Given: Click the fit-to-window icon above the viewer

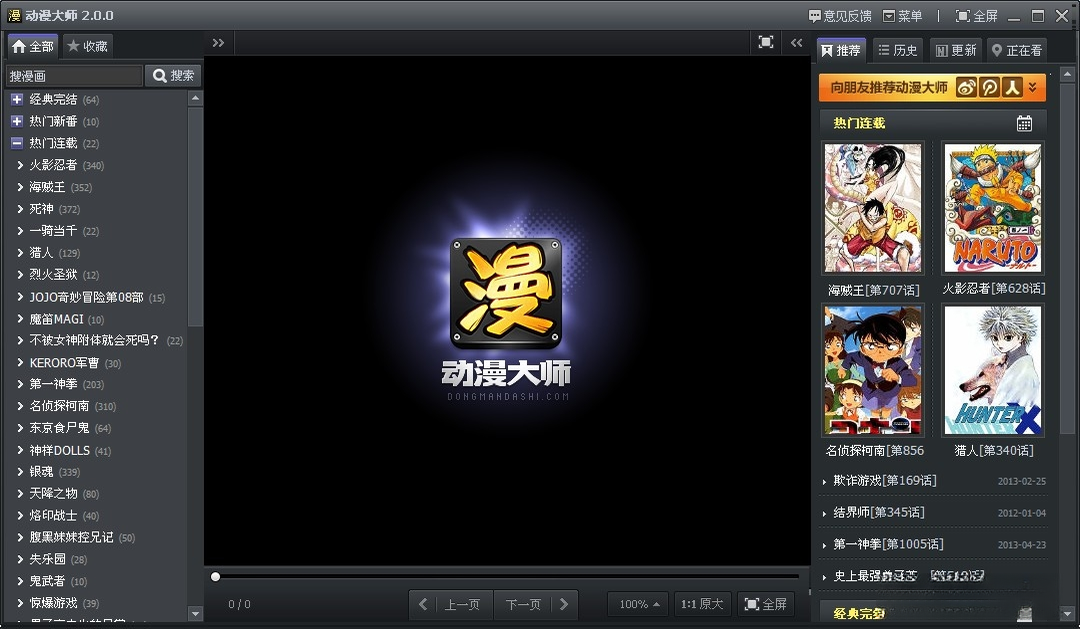Looking at the screenshot, I should pos(766,42).
